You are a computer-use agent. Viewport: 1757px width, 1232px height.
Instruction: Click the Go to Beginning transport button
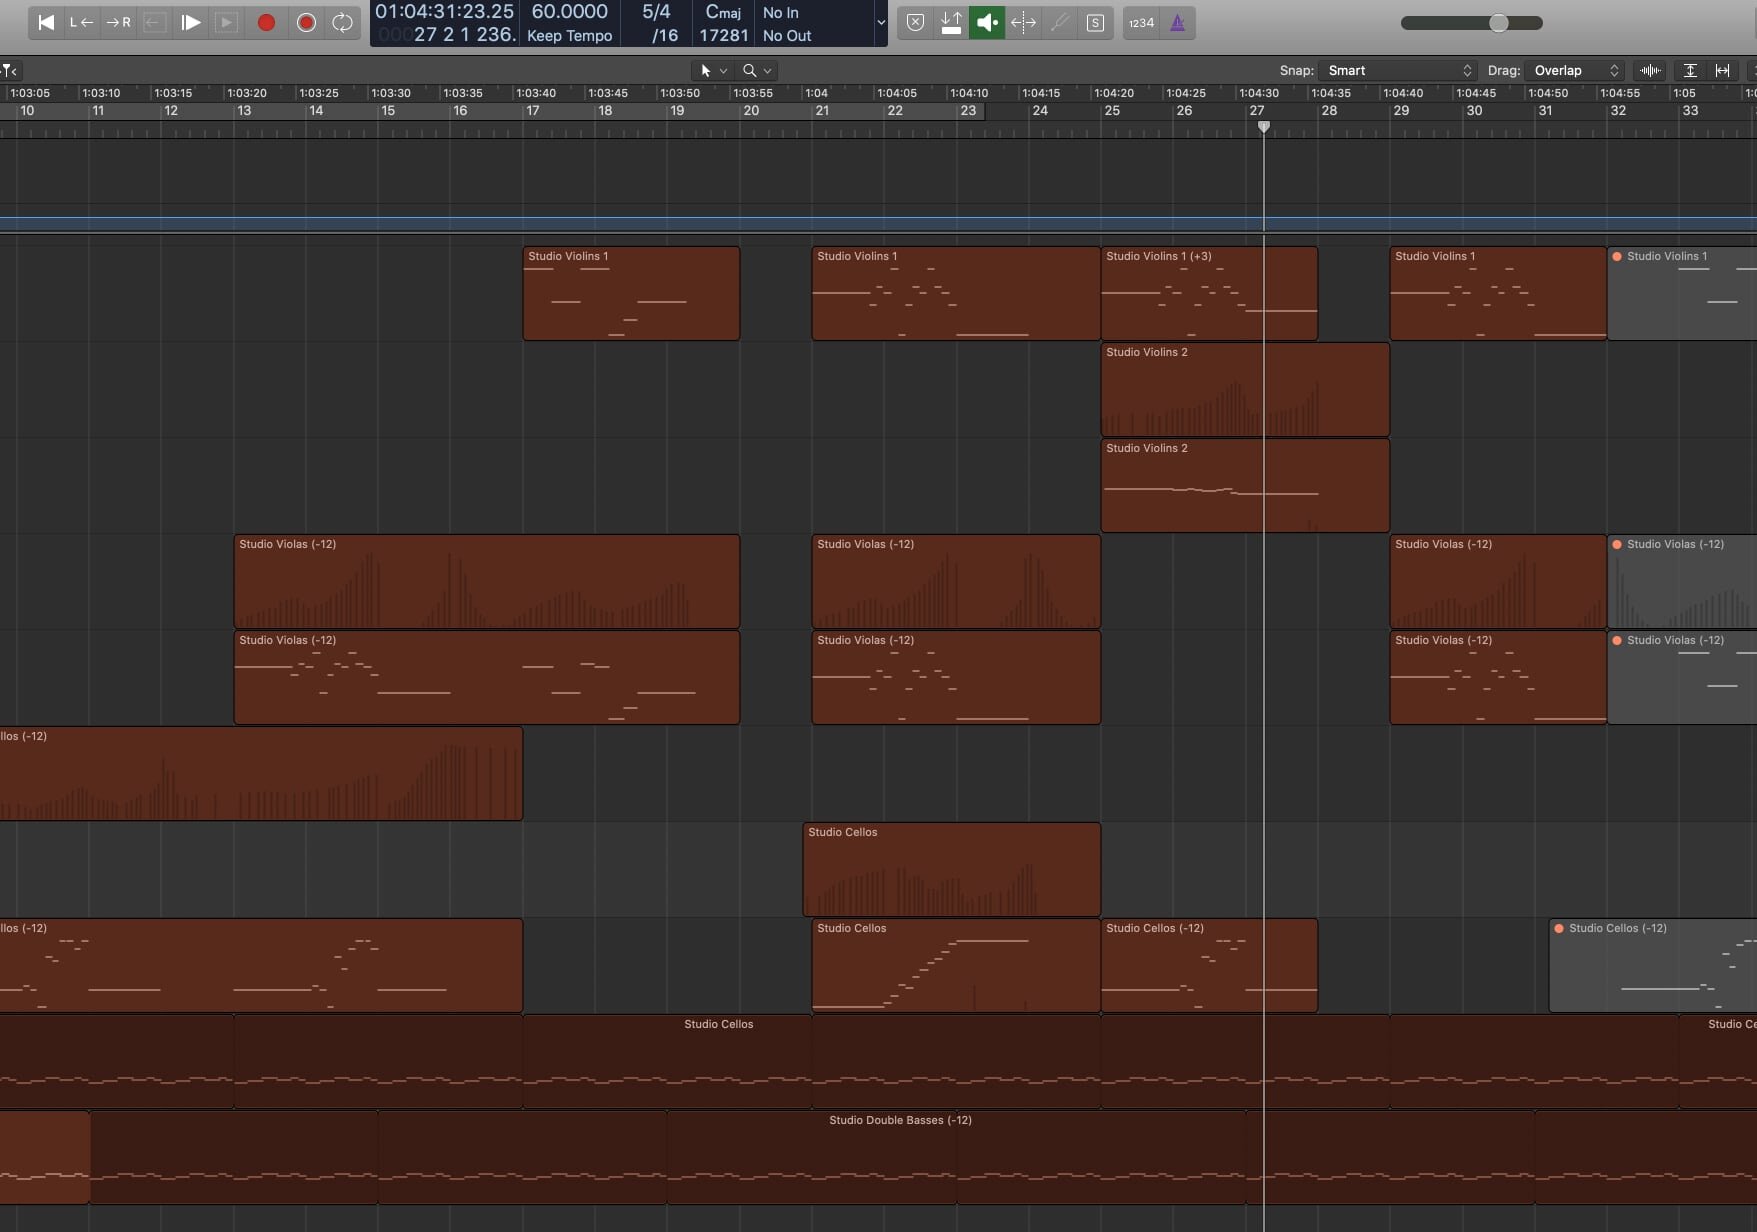click(x=46, y=22)
